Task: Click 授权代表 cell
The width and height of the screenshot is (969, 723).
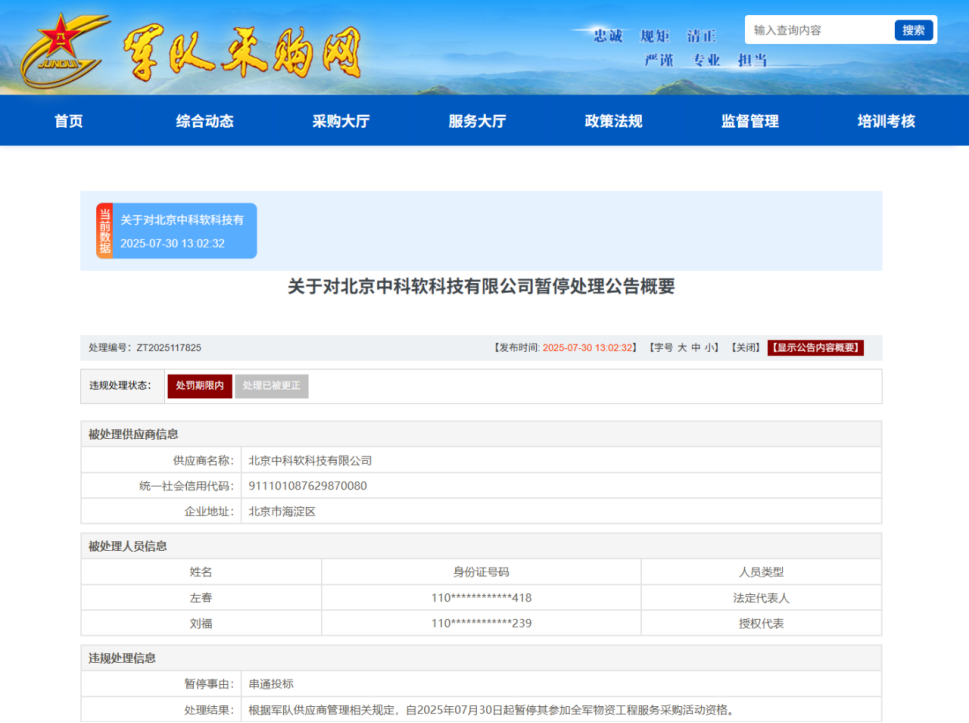Action: tap(761, 624)
